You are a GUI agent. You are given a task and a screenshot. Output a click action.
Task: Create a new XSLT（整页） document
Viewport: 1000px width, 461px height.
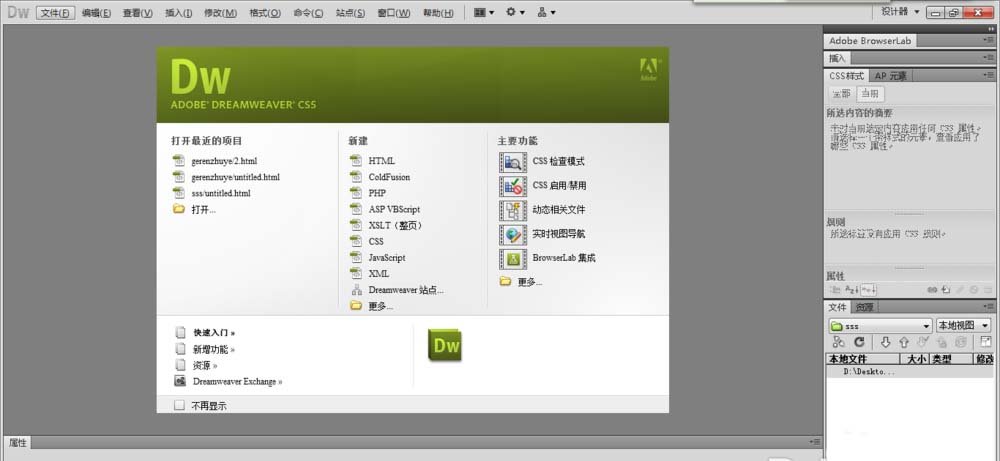395,225
